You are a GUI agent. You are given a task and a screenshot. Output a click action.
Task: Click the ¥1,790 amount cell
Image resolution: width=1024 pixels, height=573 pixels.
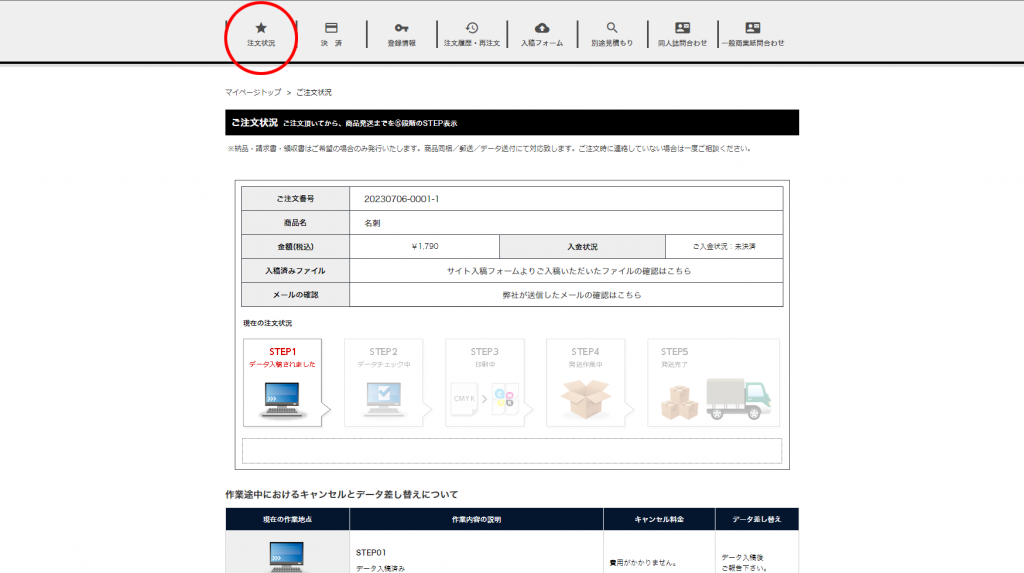[425, 246]
